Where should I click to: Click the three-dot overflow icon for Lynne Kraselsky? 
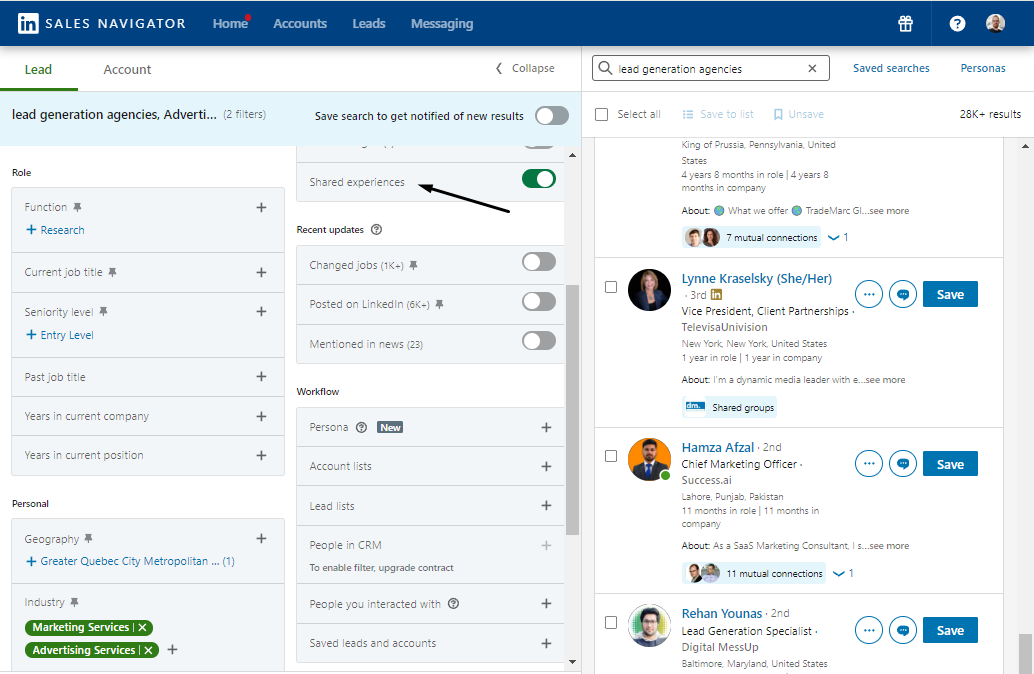[x=868, y=293]
